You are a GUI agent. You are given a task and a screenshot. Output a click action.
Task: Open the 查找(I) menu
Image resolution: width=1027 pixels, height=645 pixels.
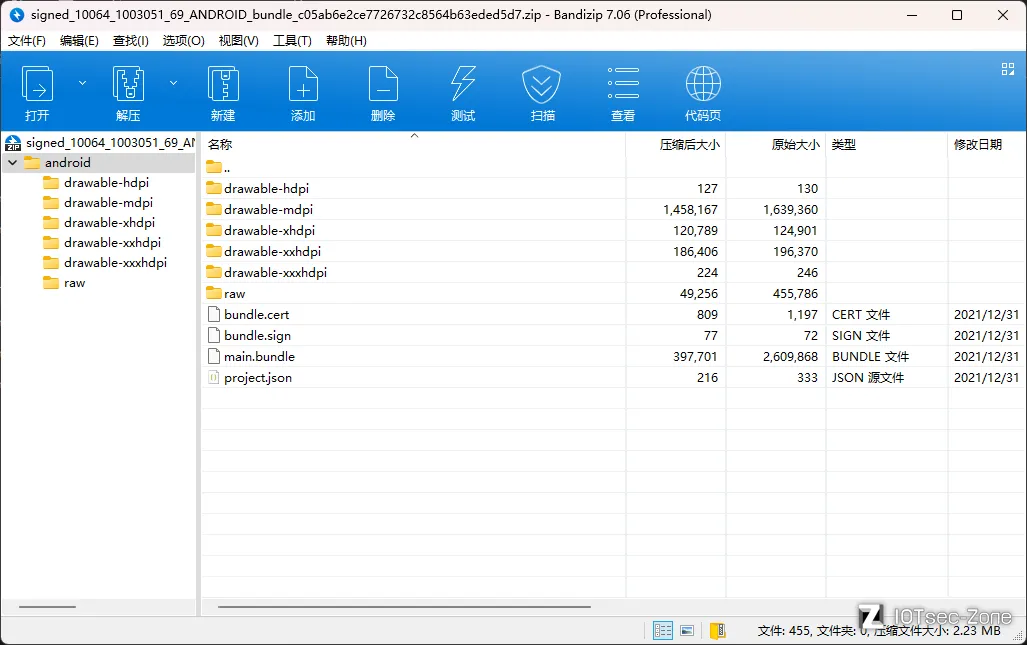pos(131,41)
